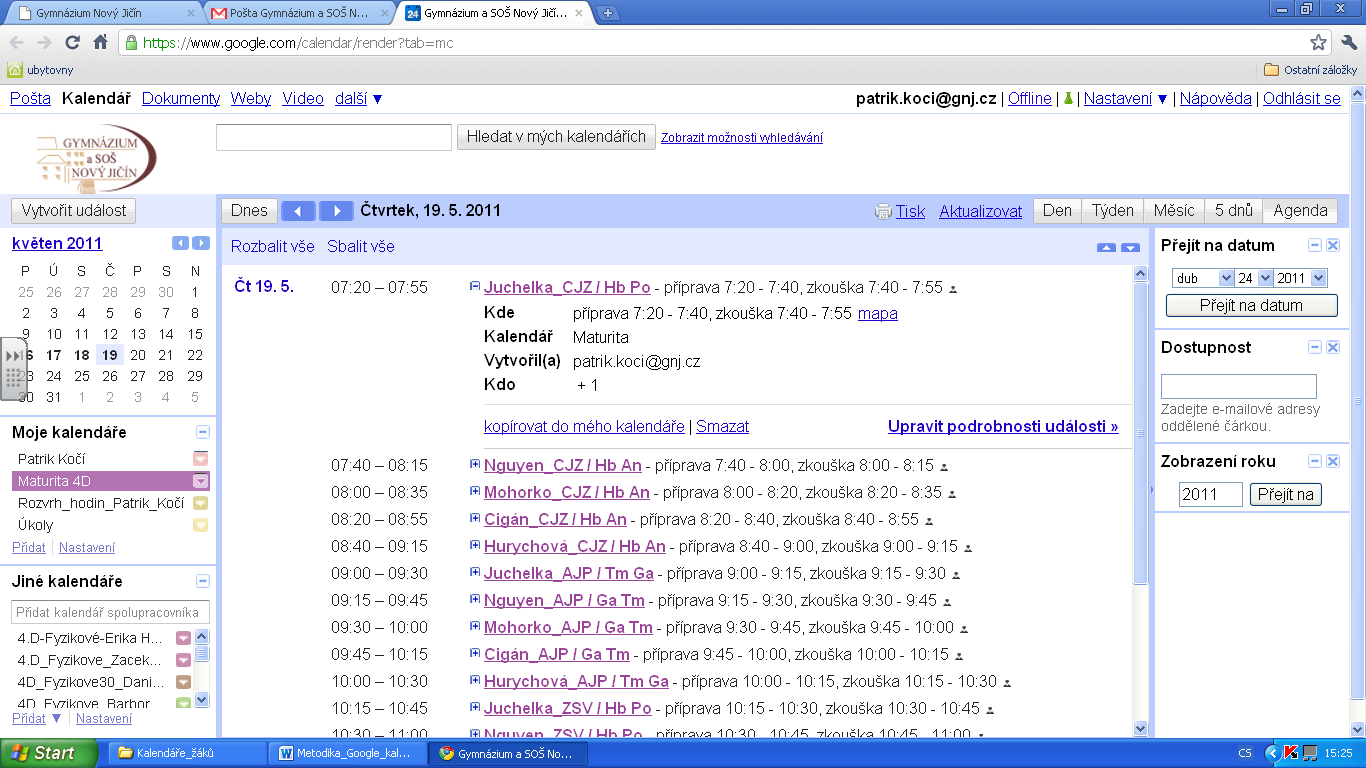1366x768 pixels.
Task: Expand the Juchelka_AJP / Tm Ga event
Action: tap(475, 572)
